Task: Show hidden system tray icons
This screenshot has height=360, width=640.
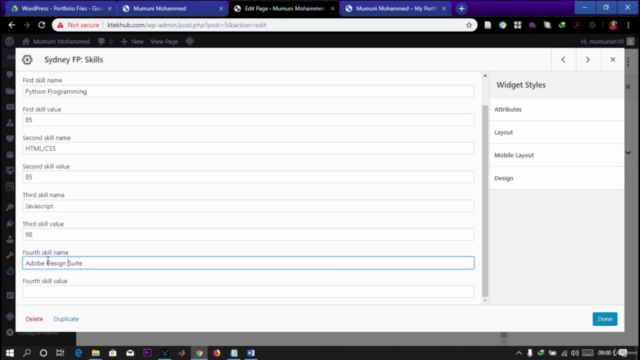Action: (519, 353)
